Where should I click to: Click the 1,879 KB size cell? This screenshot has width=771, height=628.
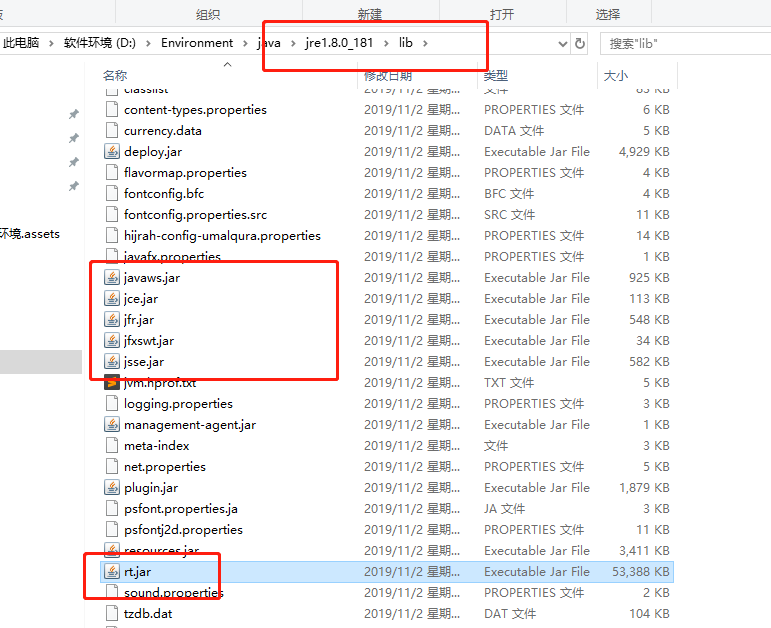[644, 487]
